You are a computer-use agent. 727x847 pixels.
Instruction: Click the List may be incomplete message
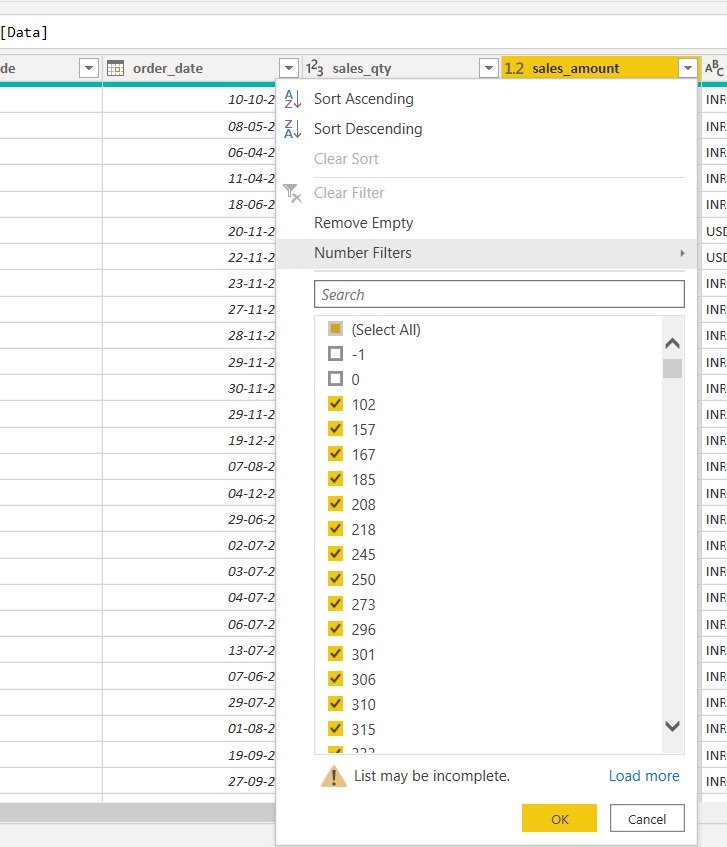[x=432, y=776]
